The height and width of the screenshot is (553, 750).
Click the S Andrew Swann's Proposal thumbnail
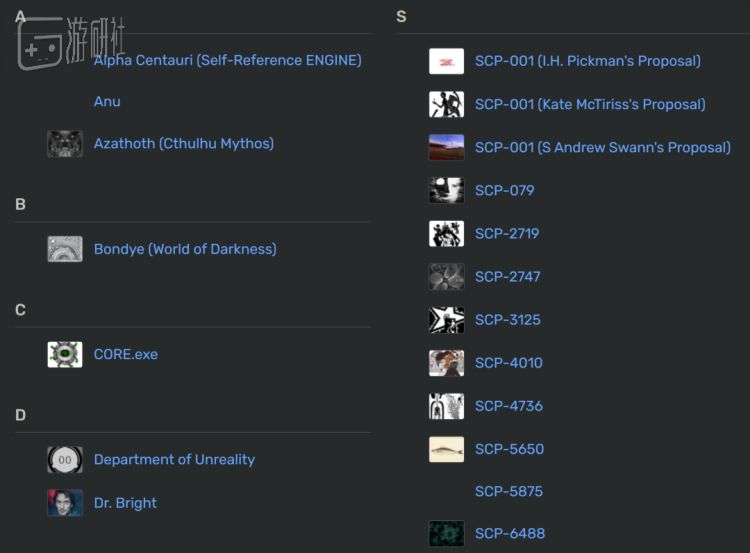pos(446,147)
